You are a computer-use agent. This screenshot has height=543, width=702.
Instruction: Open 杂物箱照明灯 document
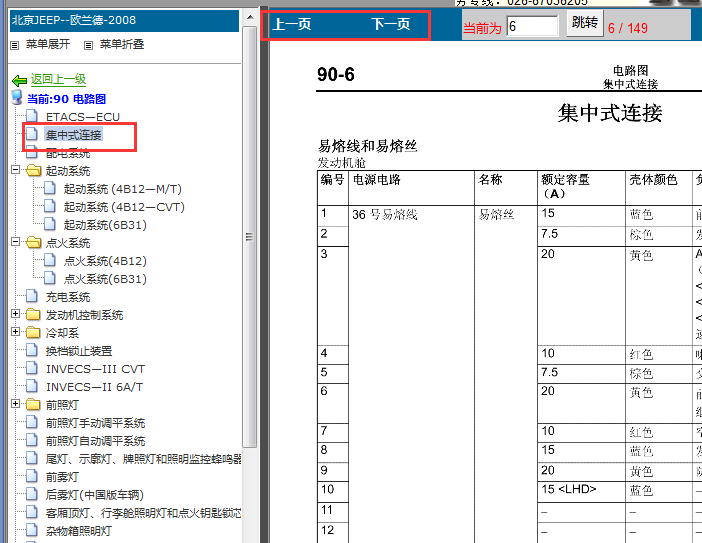pyautogui.click(x=79, y=531)
